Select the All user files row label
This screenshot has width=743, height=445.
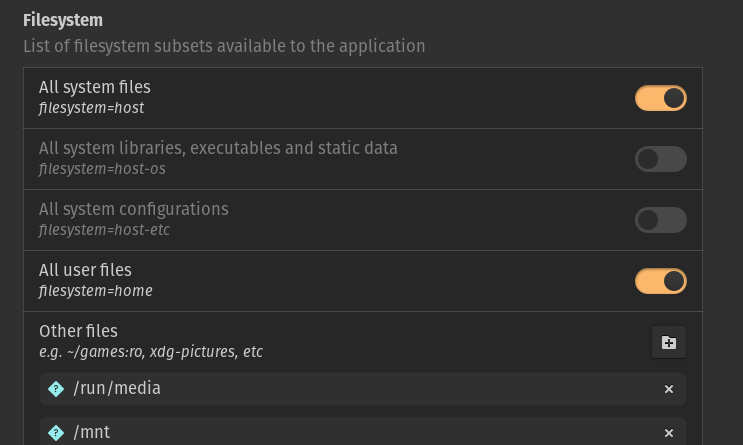click(85, 270)
